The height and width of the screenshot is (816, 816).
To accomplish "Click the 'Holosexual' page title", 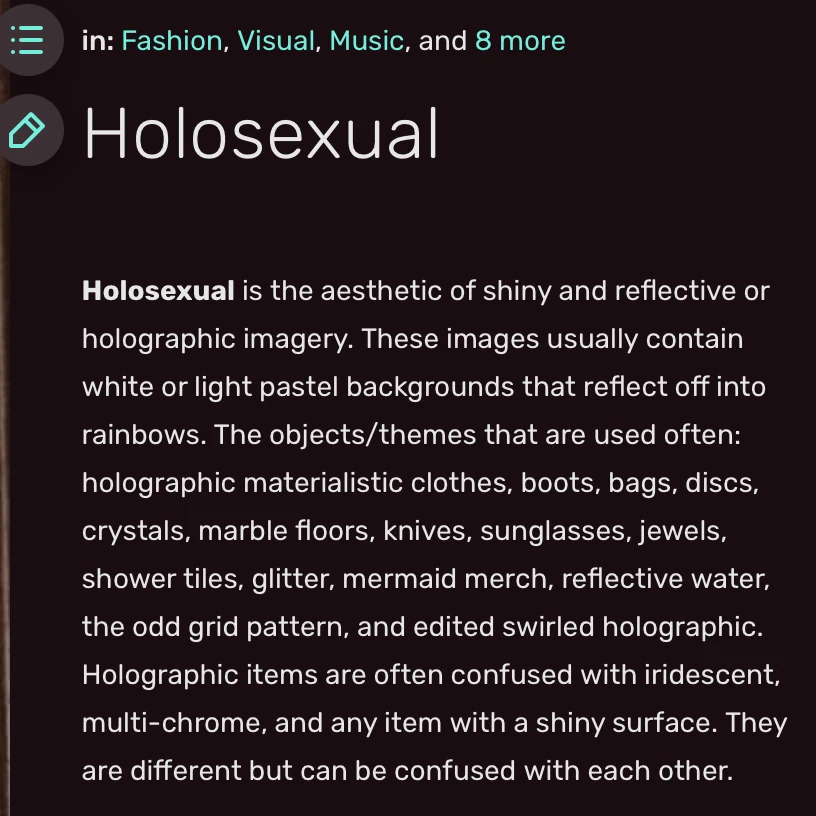I will (260, 135).
